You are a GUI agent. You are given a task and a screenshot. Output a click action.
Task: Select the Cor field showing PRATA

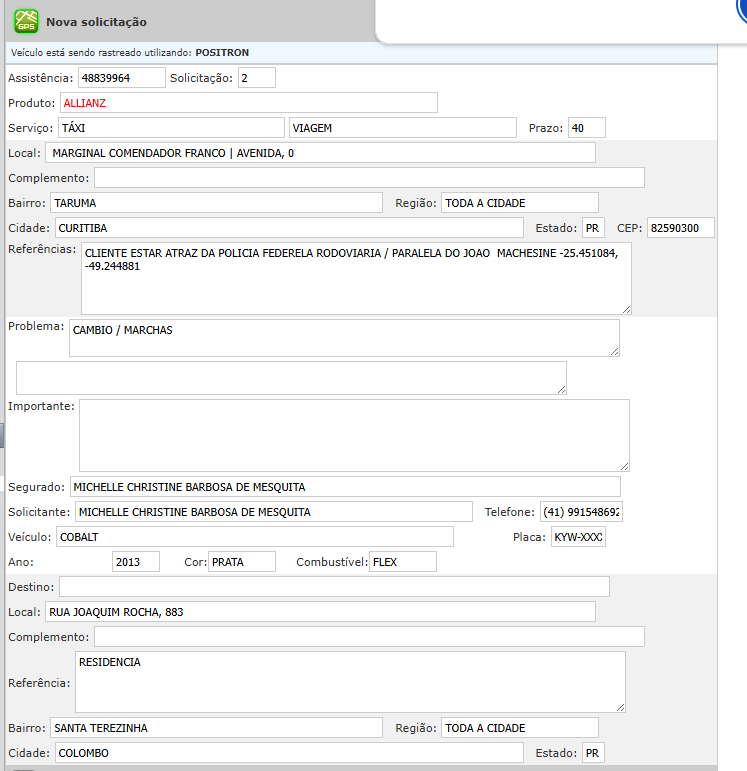[242, 562]
